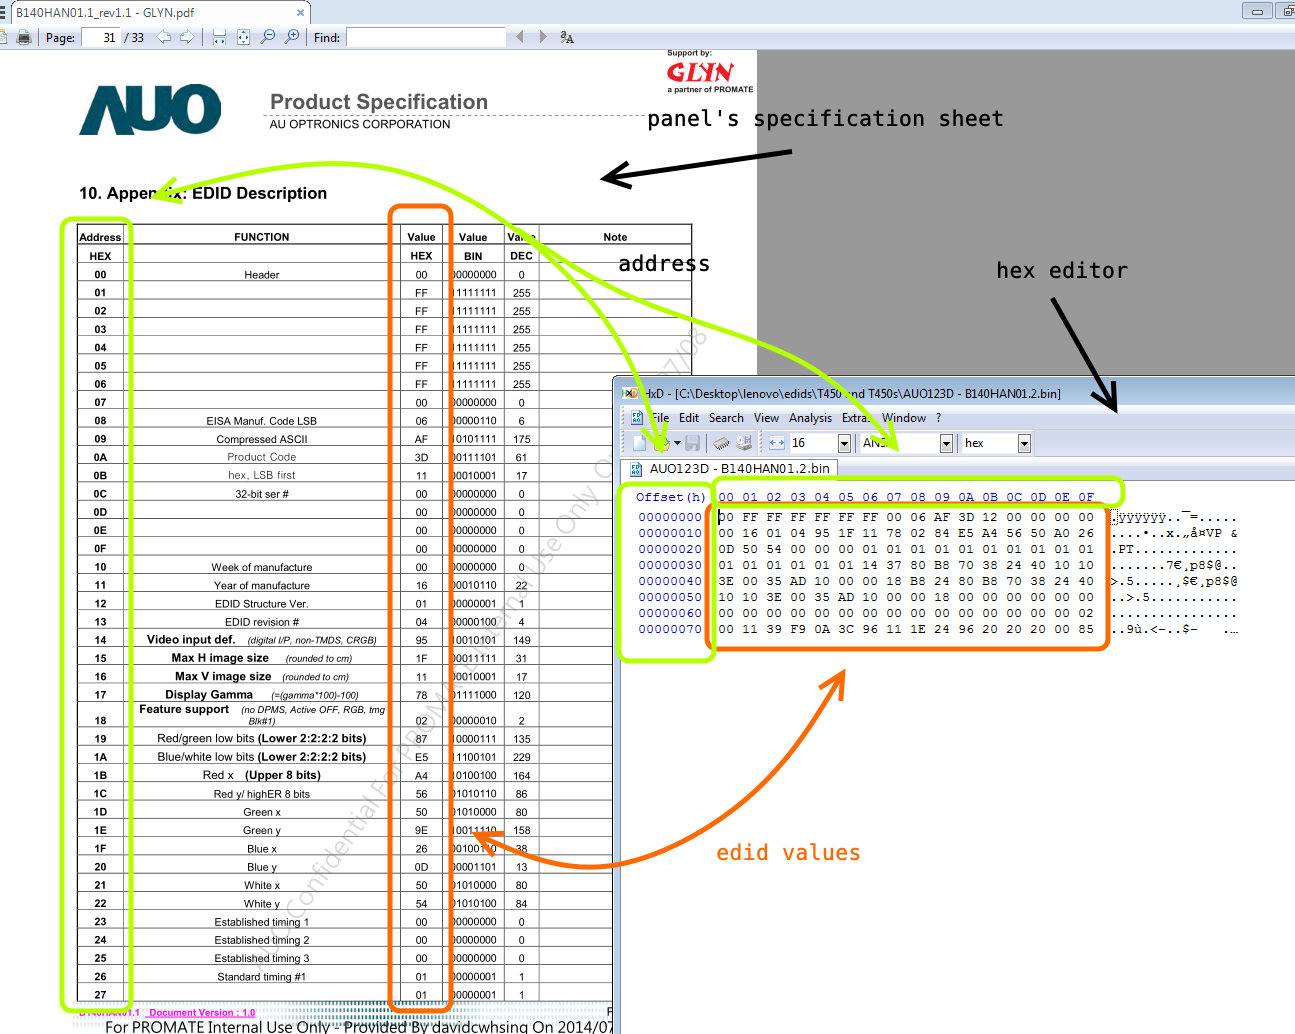Click the 0F column header in HxD
Viewport: 1295px width, 1034px height.
(x=1086, y=497)
